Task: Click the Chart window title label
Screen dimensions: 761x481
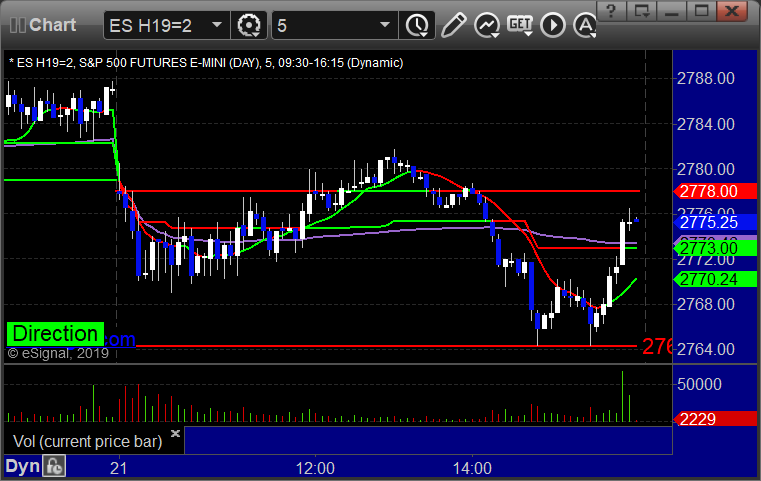Action: pos(52,25)
